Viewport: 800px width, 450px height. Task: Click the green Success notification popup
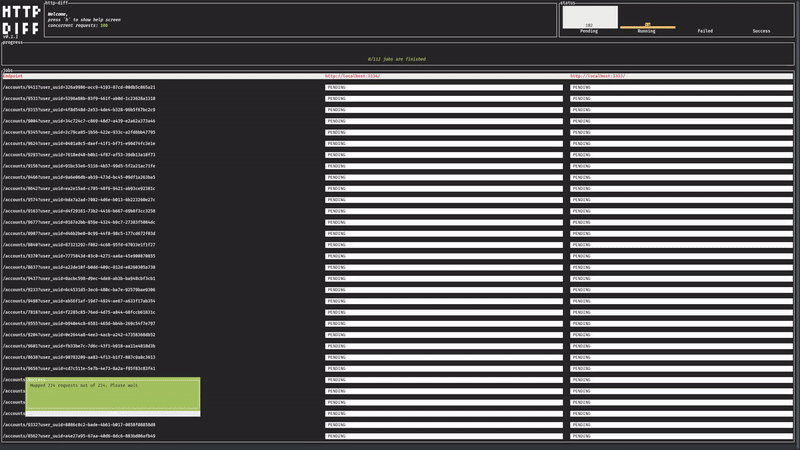(x=113, y=395)
